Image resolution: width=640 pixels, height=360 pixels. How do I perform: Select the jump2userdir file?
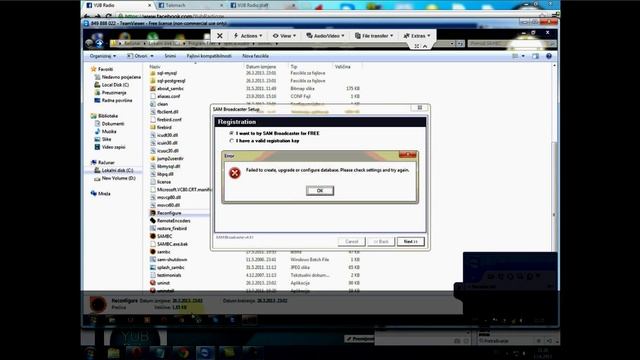tap(167, 158)
